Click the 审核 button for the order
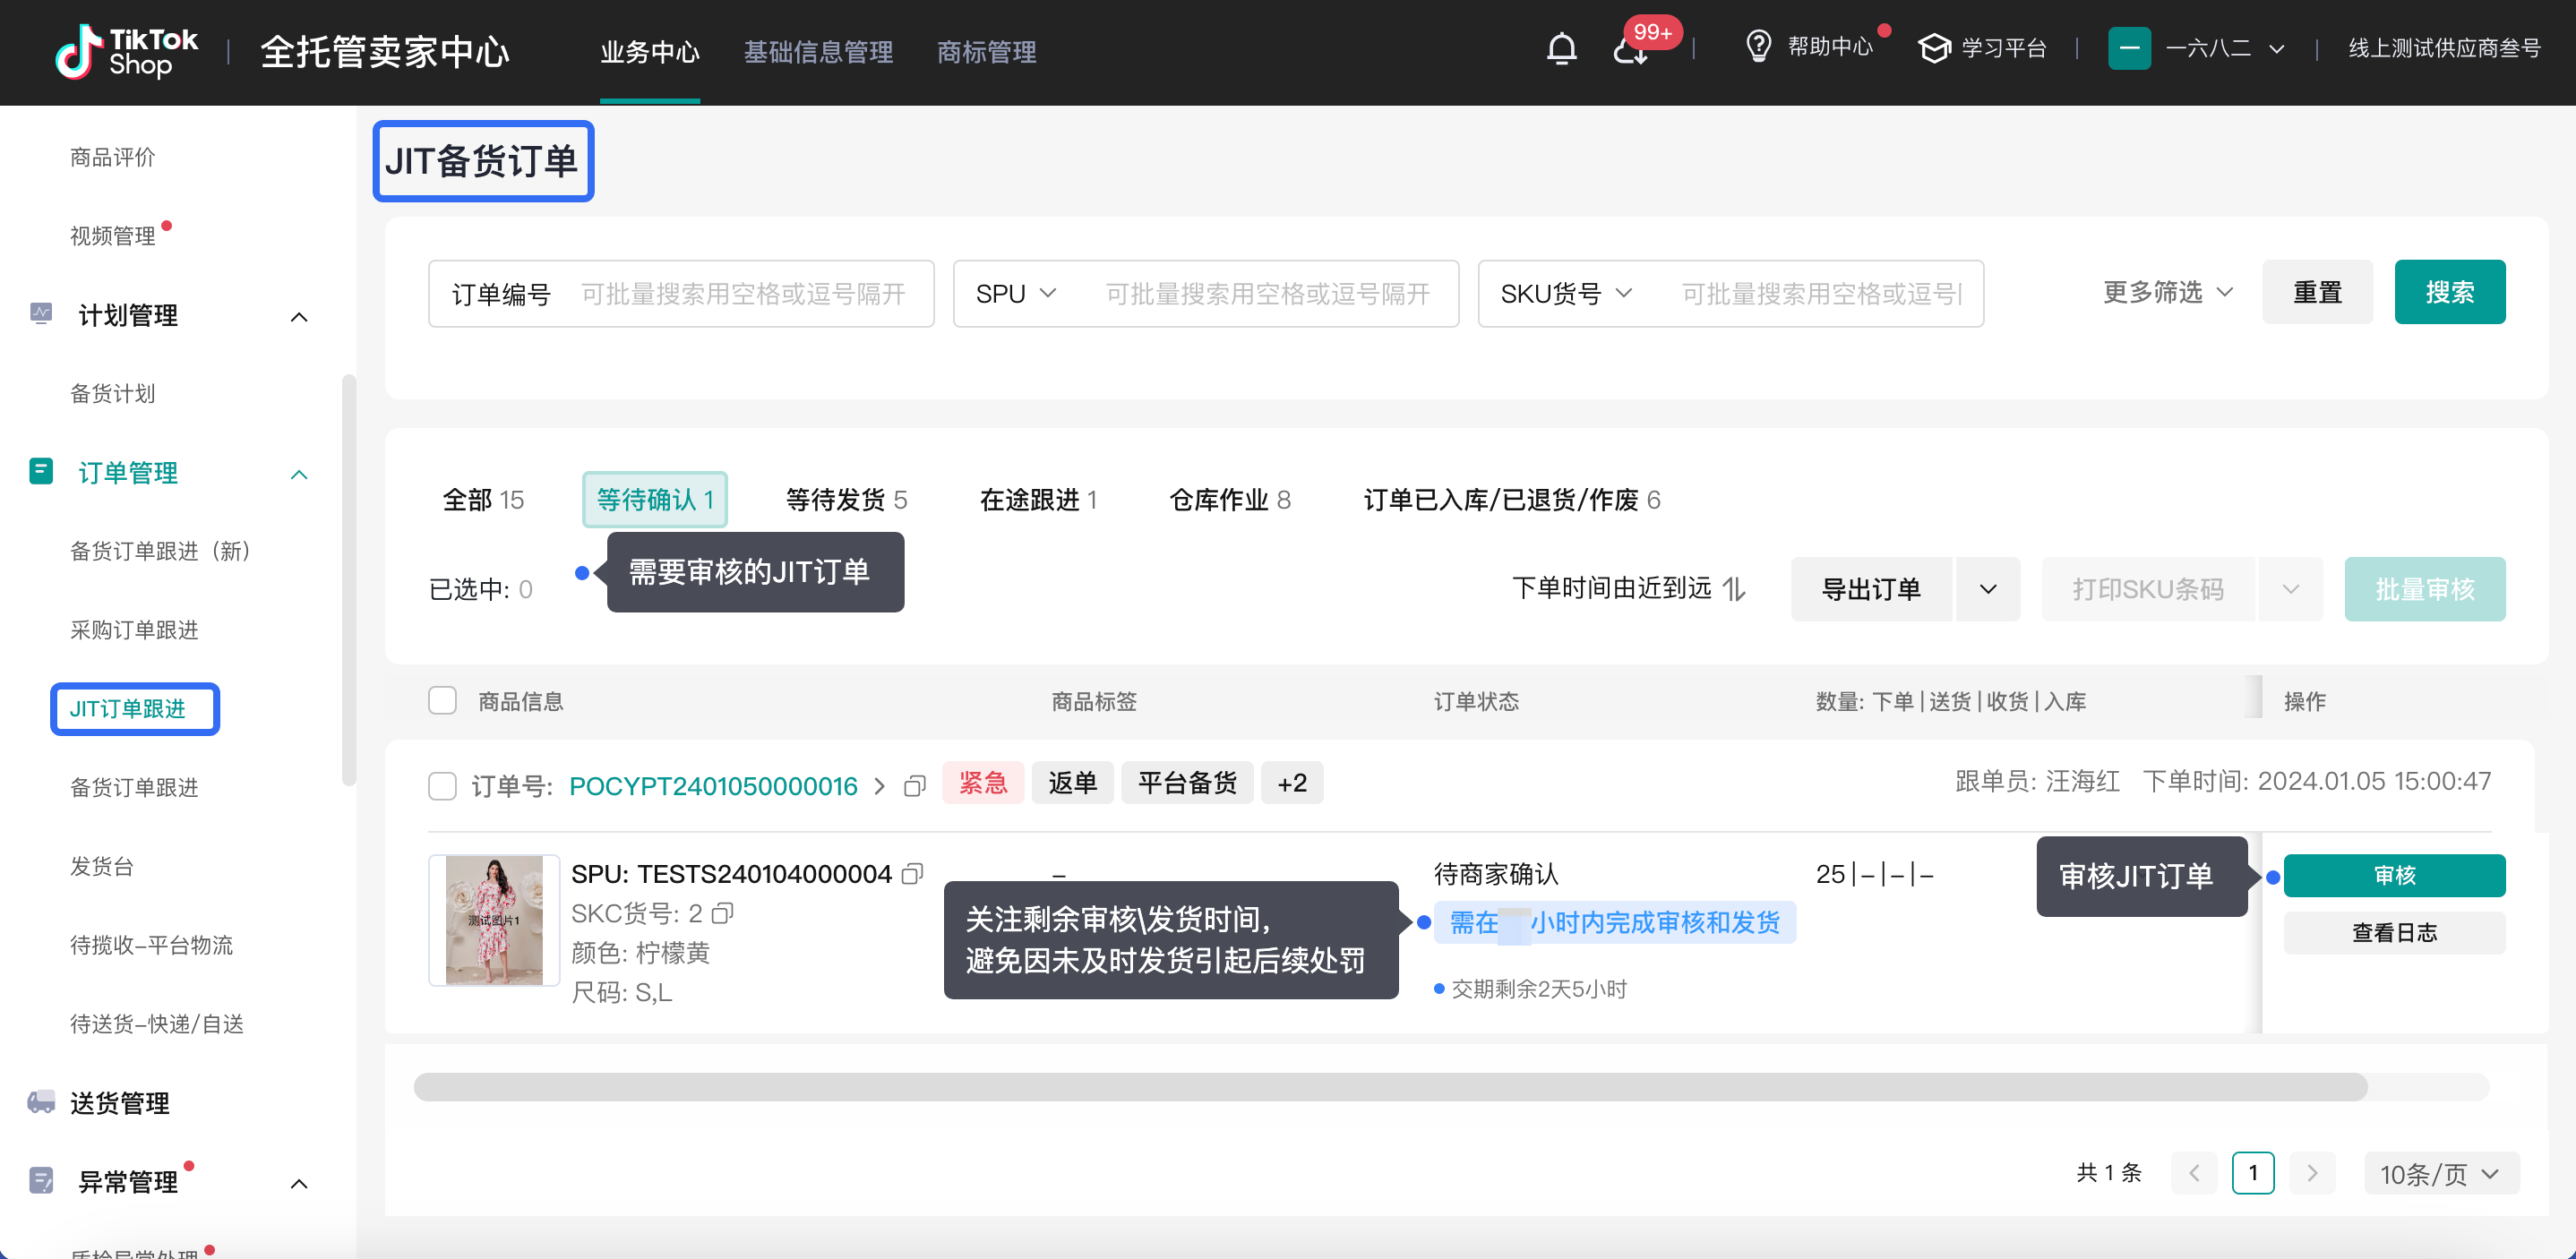 2394,875
